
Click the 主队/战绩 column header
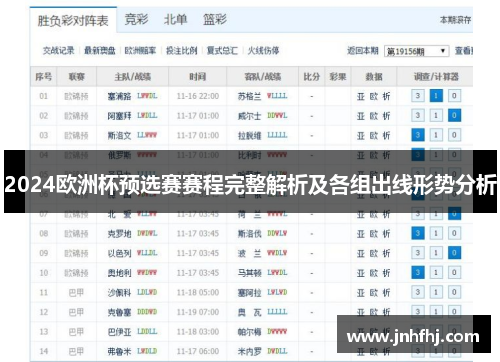click(x=133, y=77)
